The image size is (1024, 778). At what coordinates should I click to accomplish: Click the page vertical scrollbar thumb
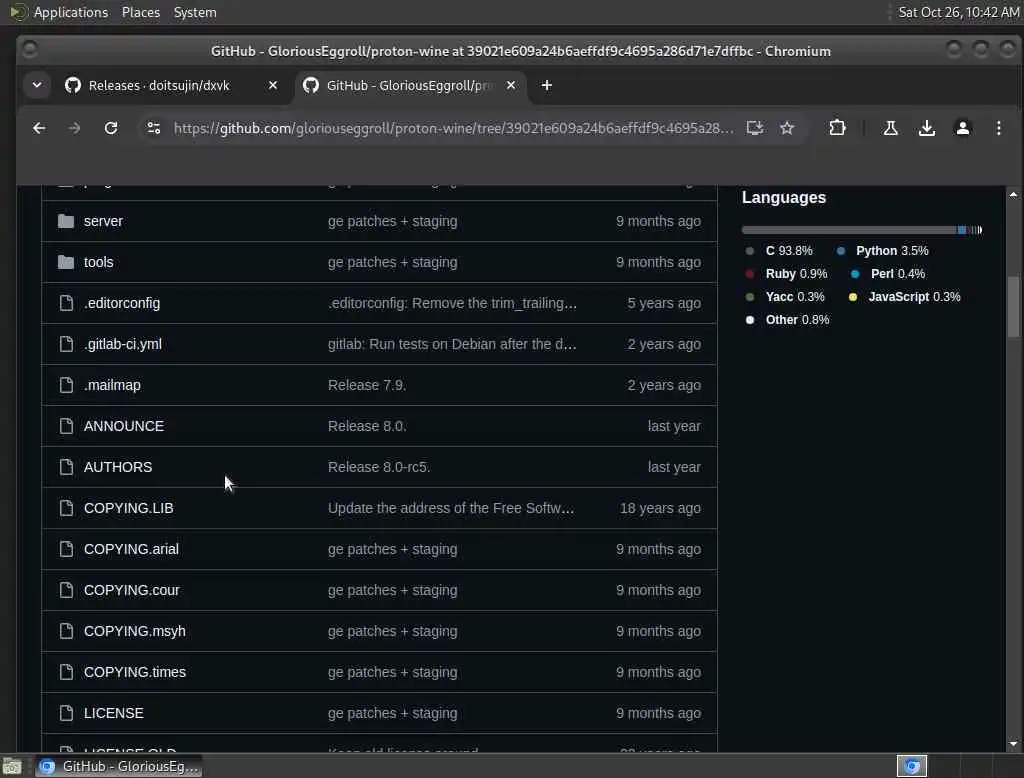[1013, 307]
